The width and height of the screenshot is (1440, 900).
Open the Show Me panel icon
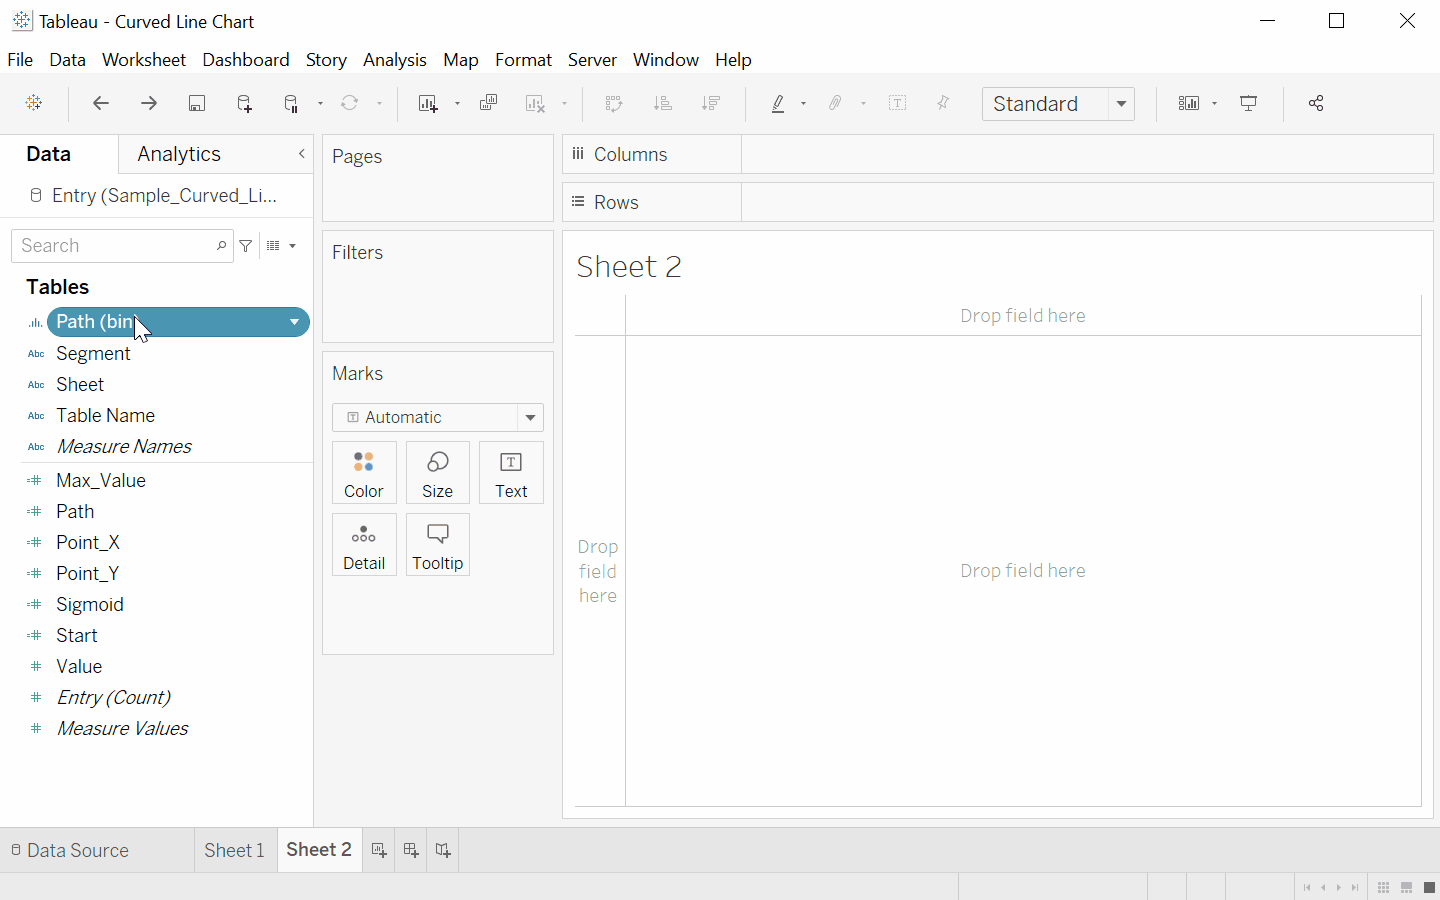(x=1190, y=103)
